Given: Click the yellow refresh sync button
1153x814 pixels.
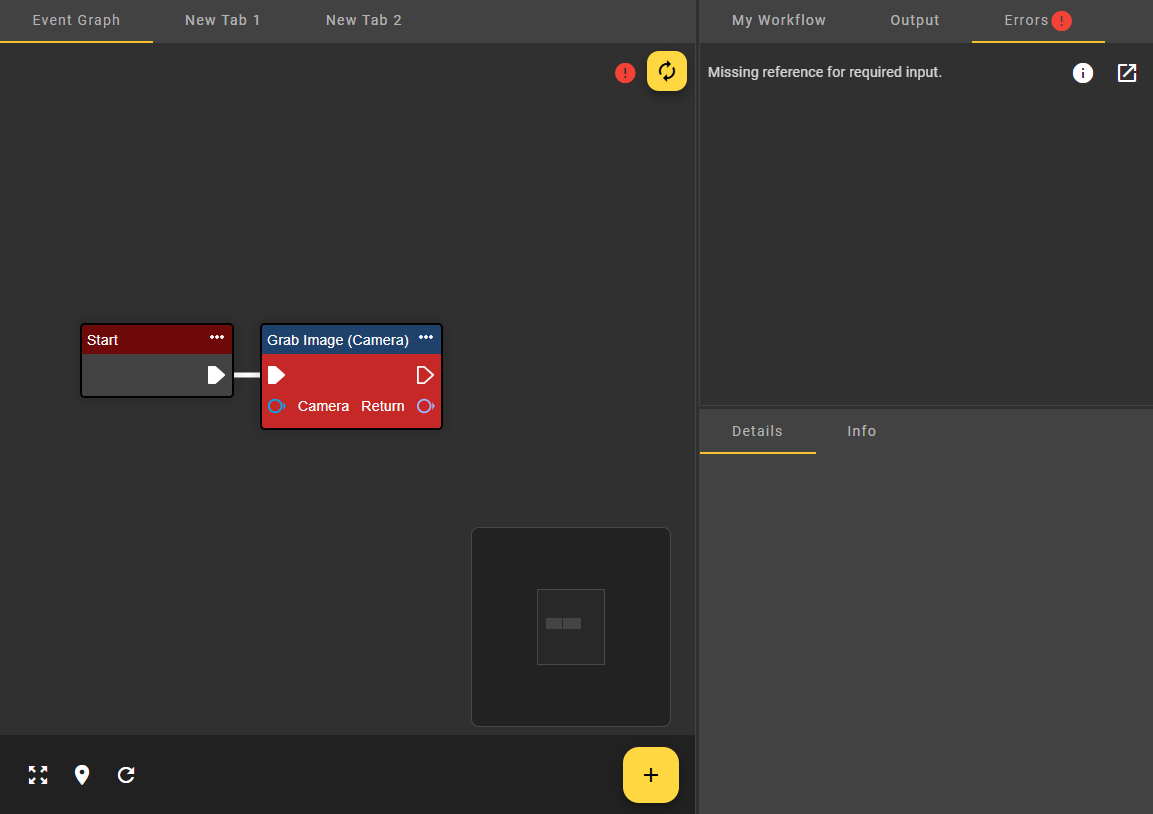Looking at the screenshot, I should point(667,71).
